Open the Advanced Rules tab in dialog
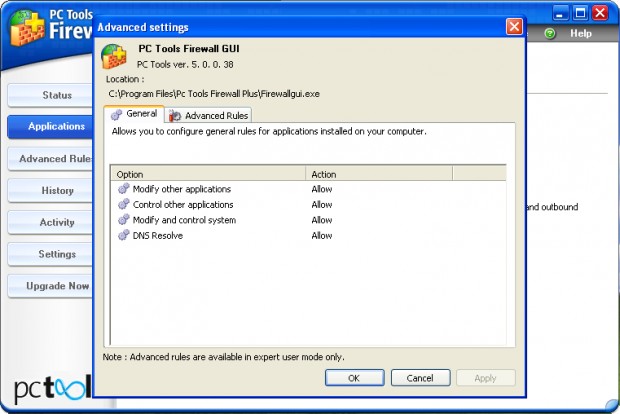Screen dimensions: 620x414 coord(208,115)
